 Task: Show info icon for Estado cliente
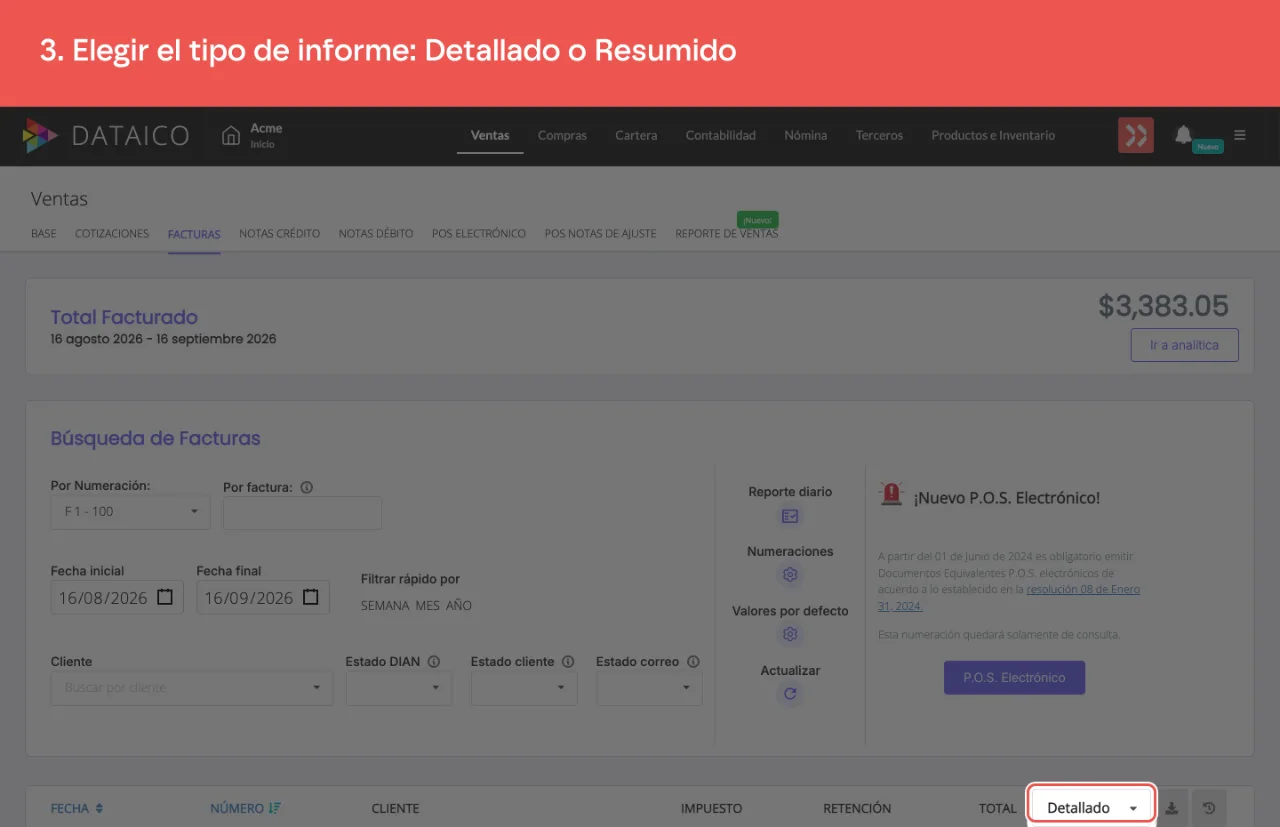point(568,662)
